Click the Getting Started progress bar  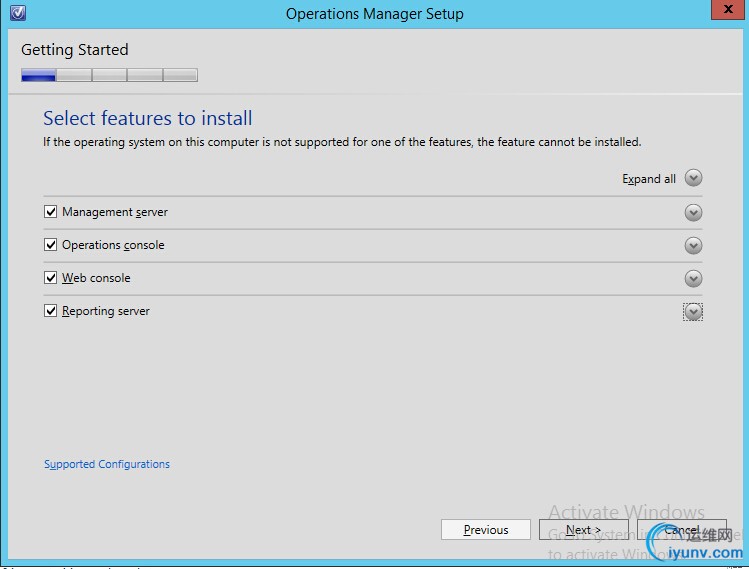click(109, 75)
